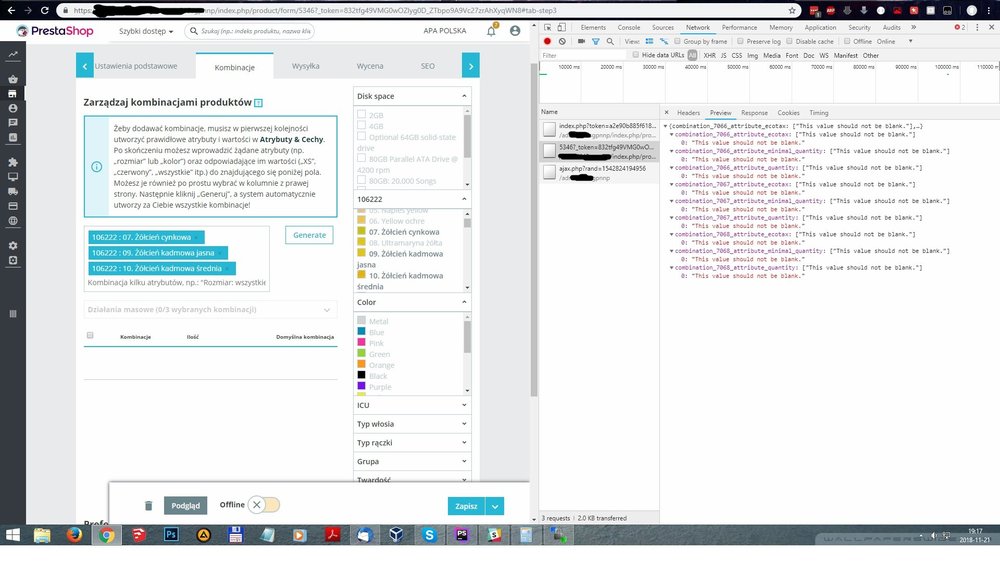Open the Response tab in request details
The image size is (1000, 562).
(754, 113)
